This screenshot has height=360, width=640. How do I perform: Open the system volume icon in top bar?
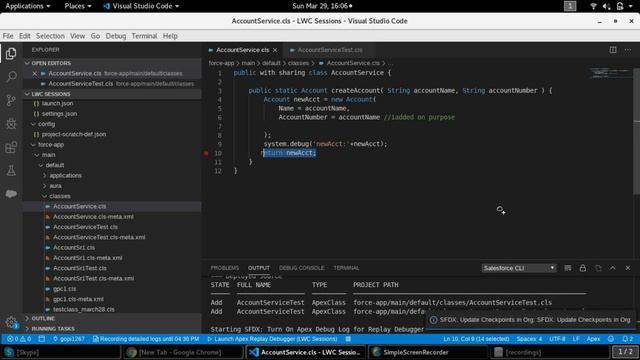606,6
